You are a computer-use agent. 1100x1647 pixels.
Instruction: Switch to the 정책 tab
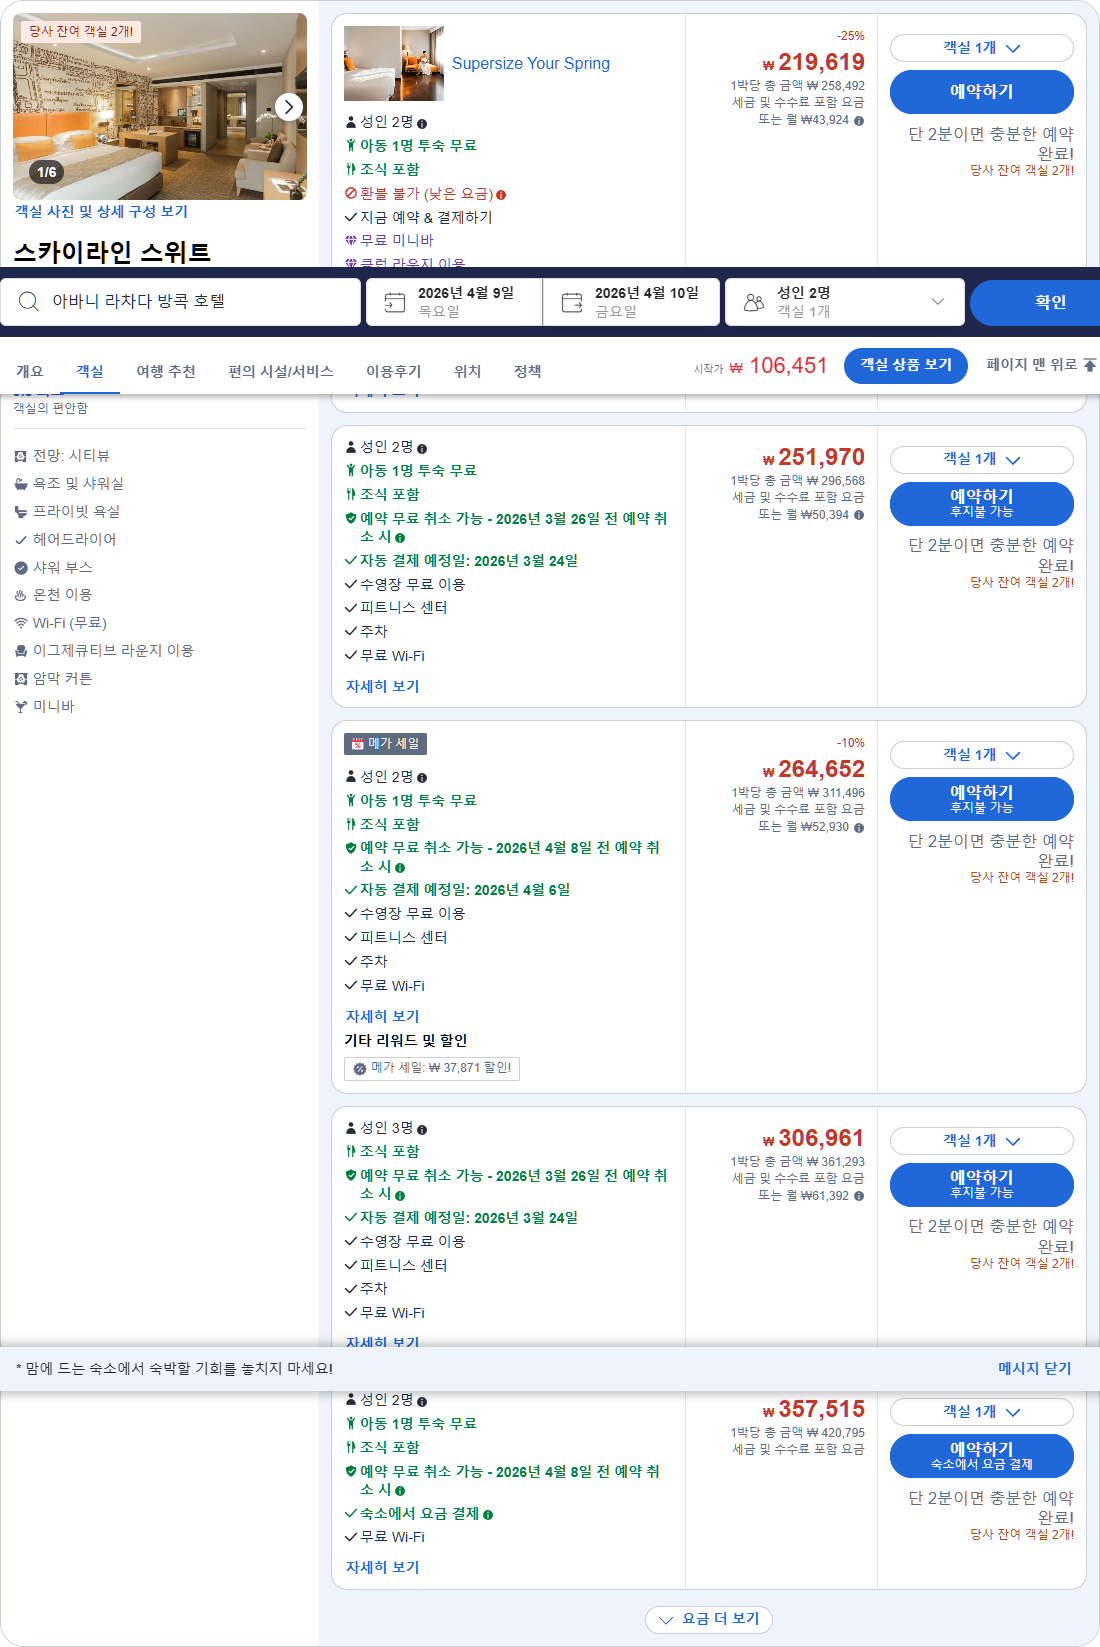click(528, 371)
